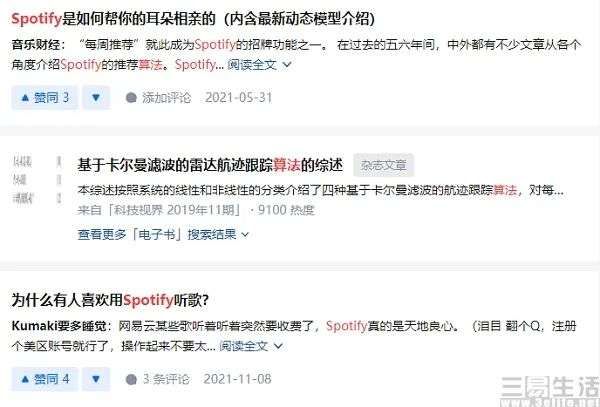
Task: Click the chevron after 搜索结果
Action: click(245, 235)
